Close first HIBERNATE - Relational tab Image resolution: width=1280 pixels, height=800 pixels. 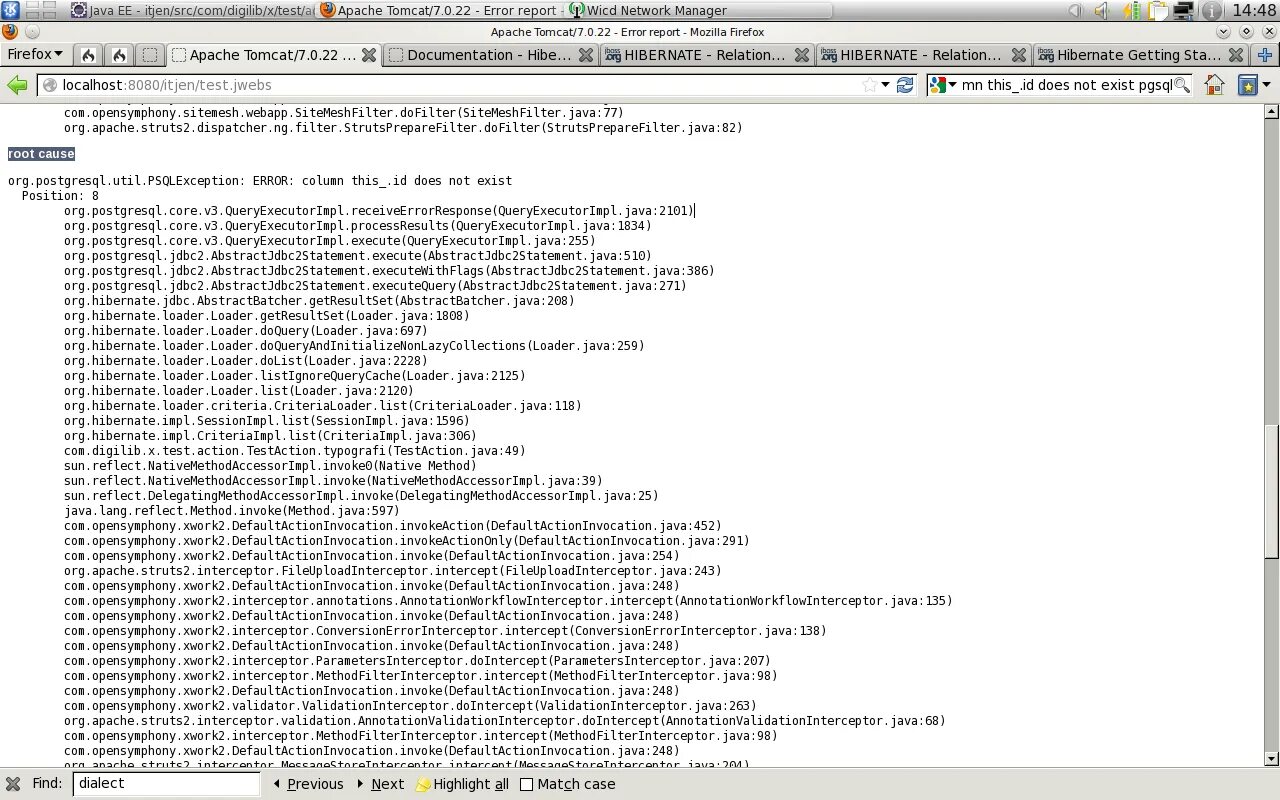(x=803, y=55)
